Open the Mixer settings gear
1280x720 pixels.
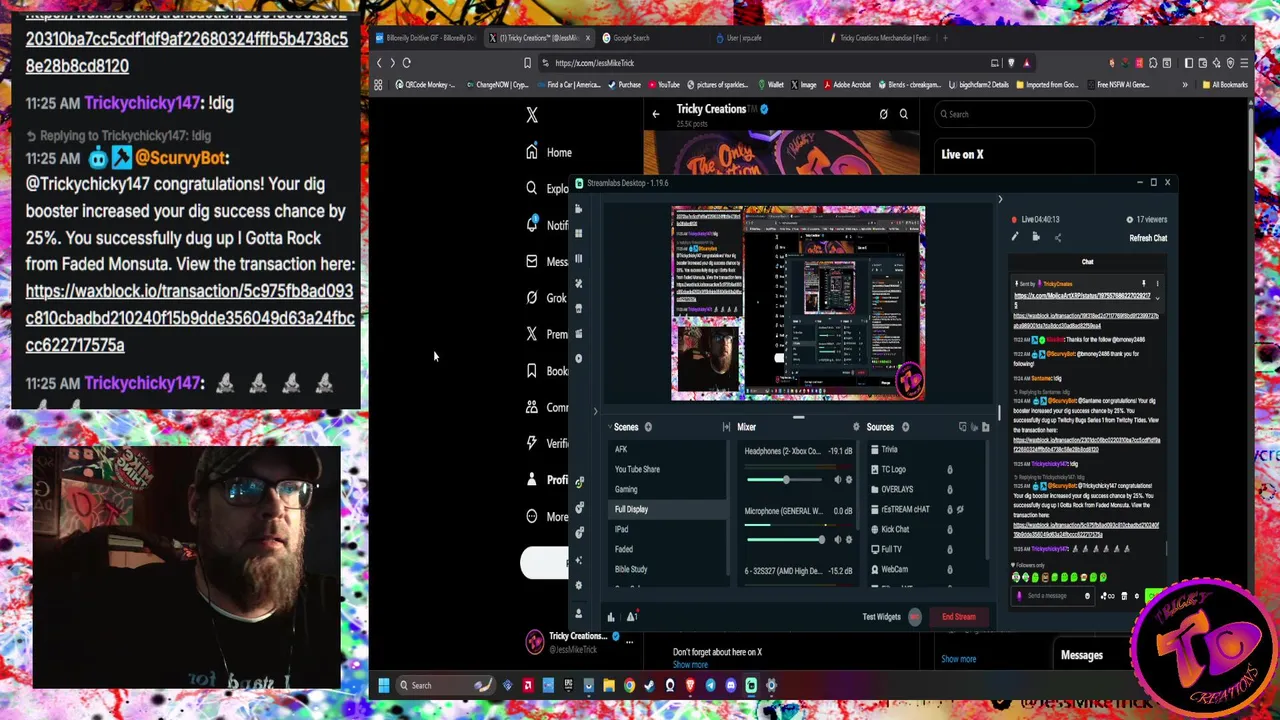[856, 427]
